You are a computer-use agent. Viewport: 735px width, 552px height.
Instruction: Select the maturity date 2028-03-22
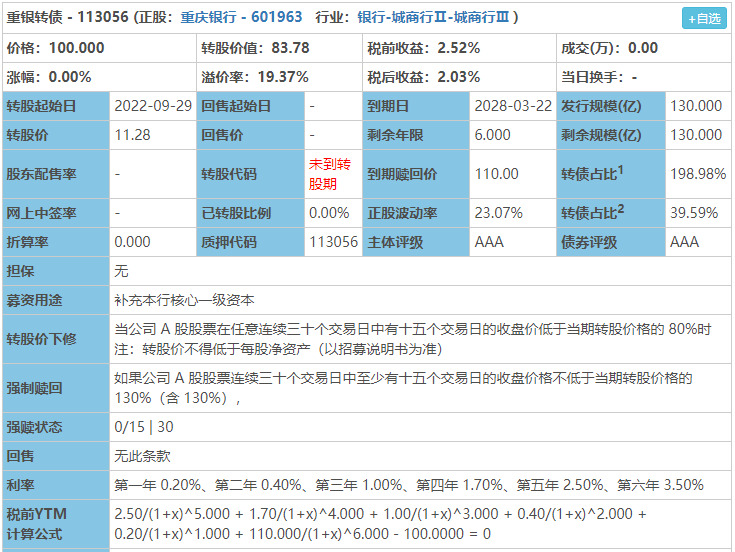tap(513, 106)
